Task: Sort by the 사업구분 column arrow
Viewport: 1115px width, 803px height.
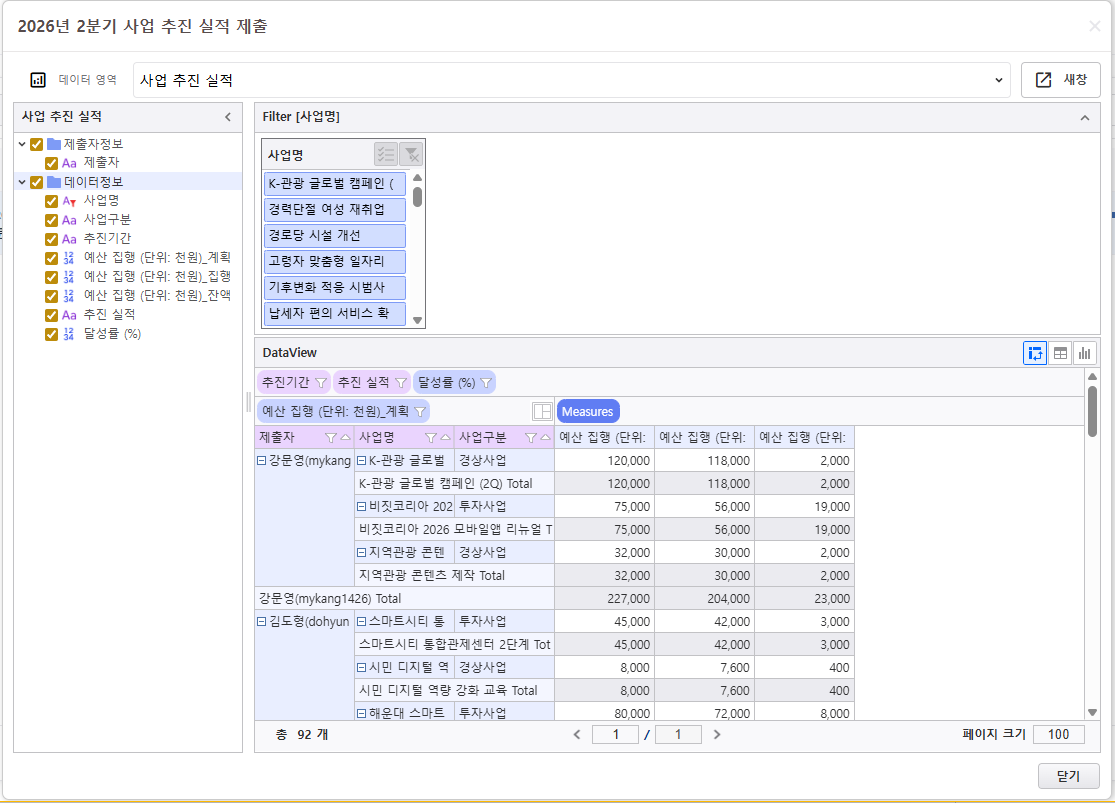Action: tap(545, 437)
